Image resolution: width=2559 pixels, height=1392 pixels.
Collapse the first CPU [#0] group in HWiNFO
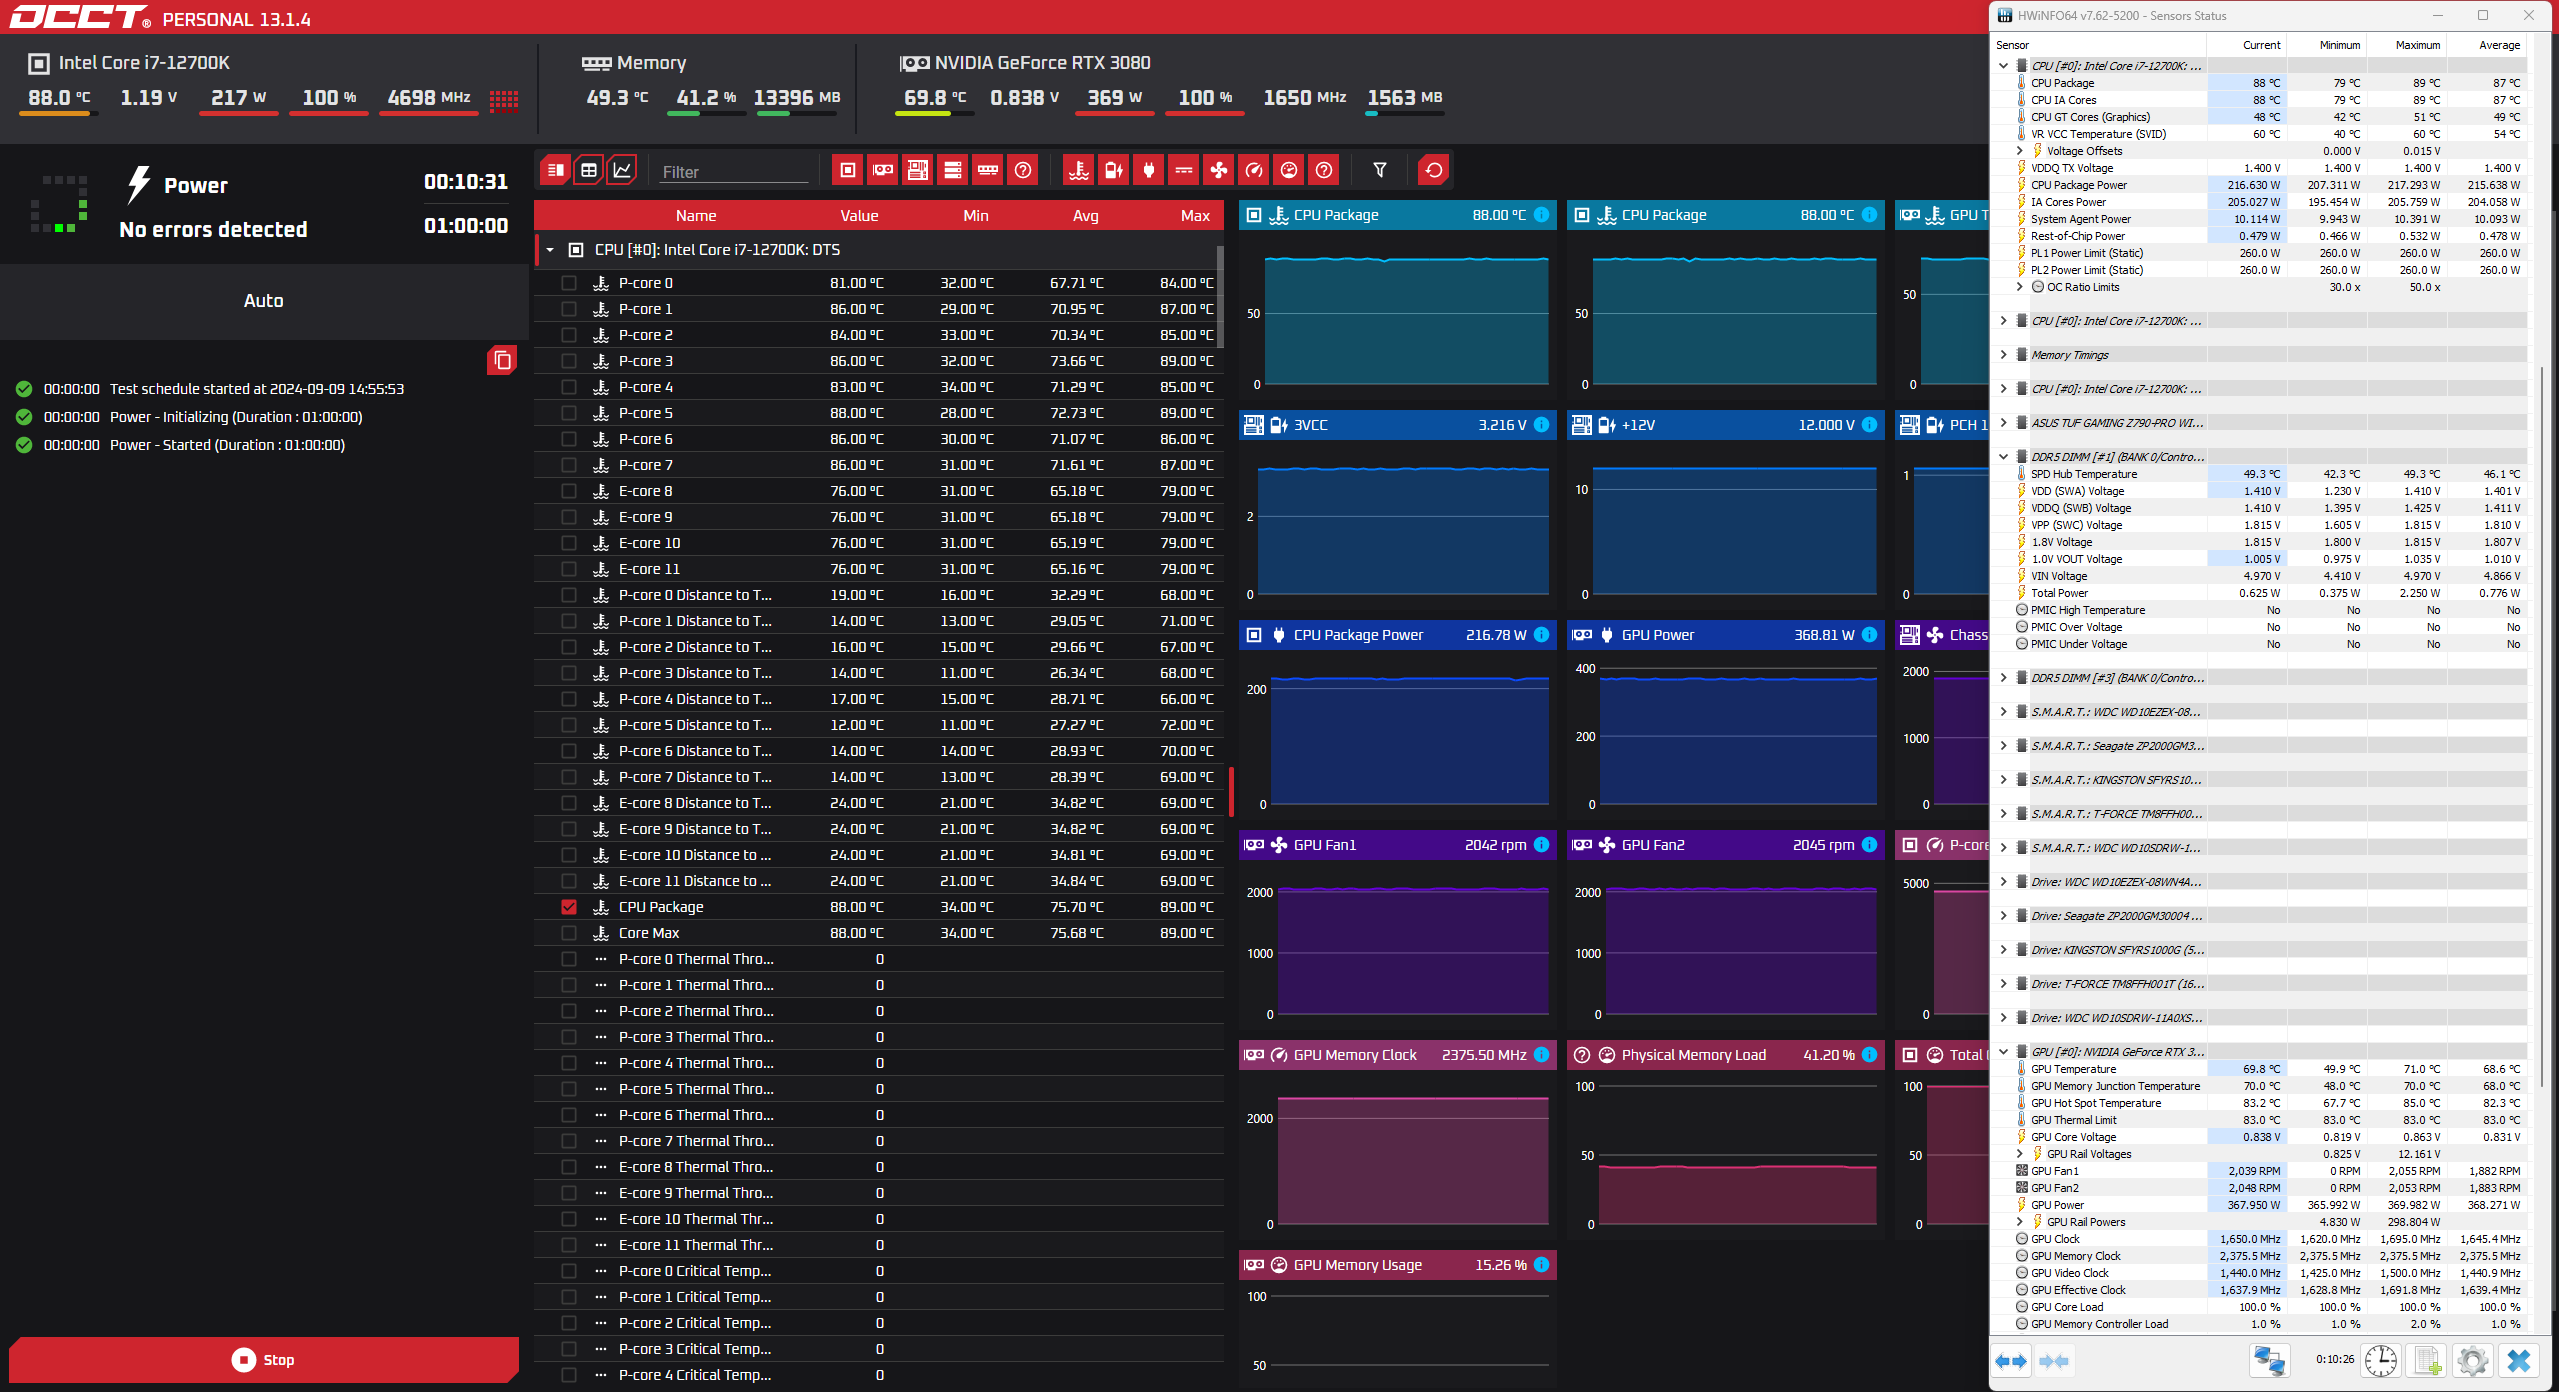(2003, 66)
